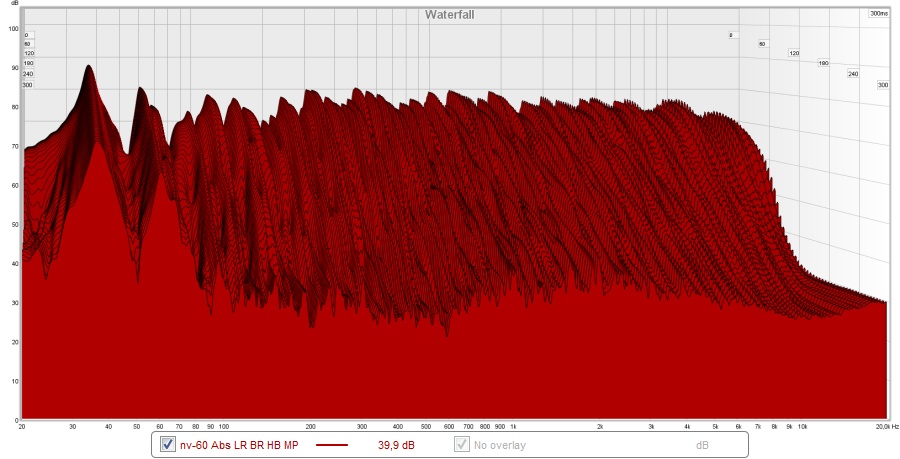The width and height of the screenshot is (900, 459).
Task: Click the dB unit label above the vertical axis
Action: [x=14, y=5]
